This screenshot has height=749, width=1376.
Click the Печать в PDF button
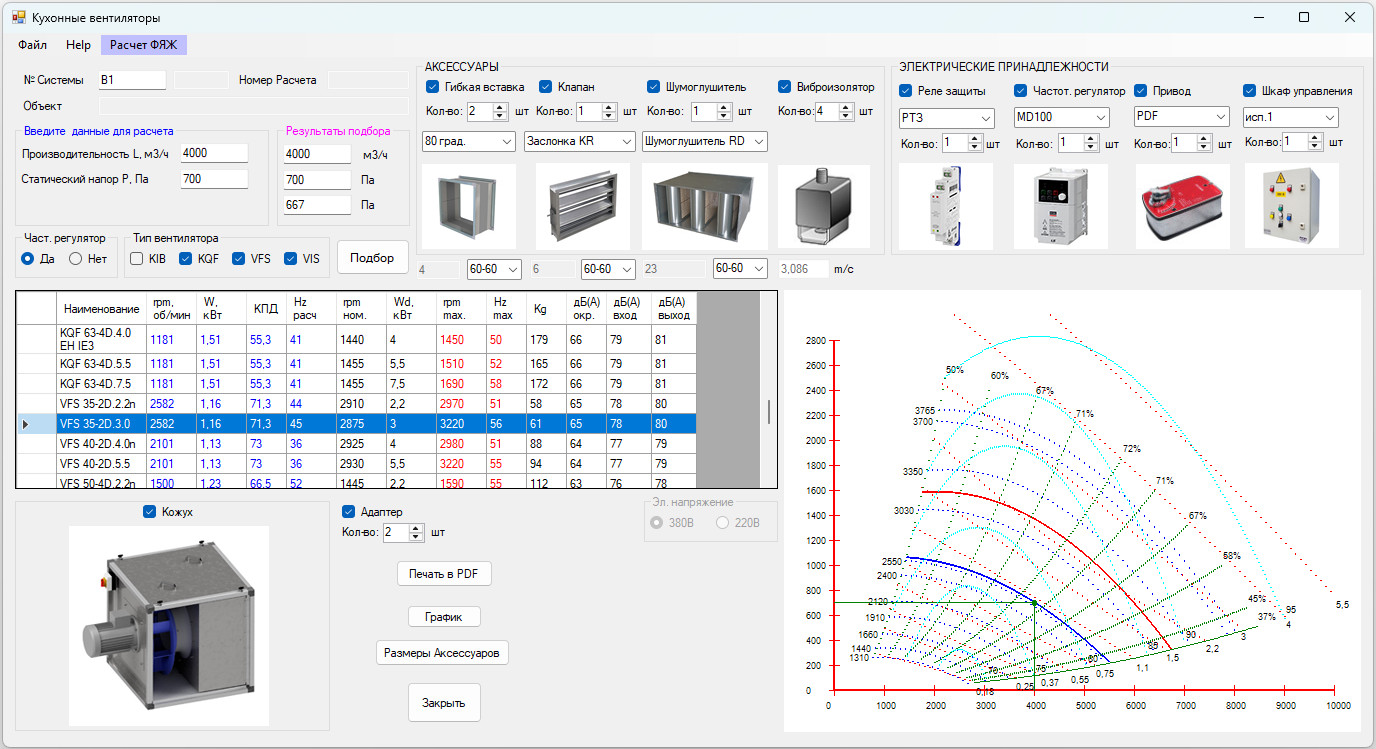(444, 574)
